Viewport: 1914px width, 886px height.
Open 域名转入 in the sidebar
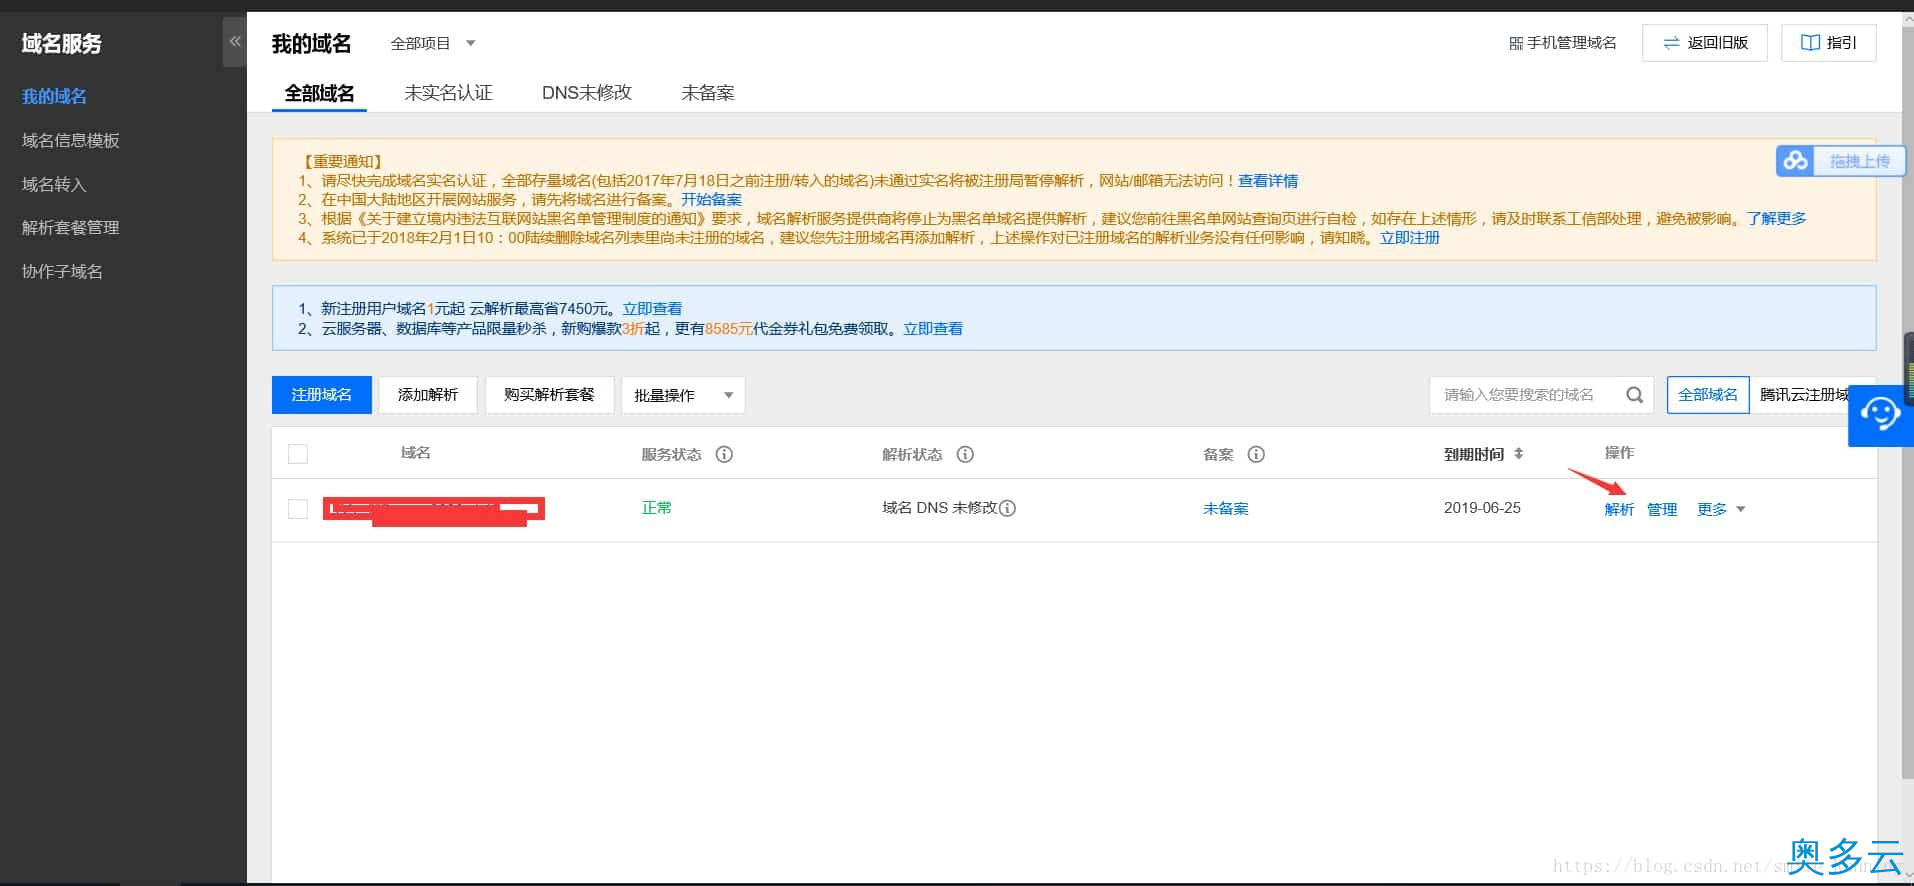click(54, 184)
